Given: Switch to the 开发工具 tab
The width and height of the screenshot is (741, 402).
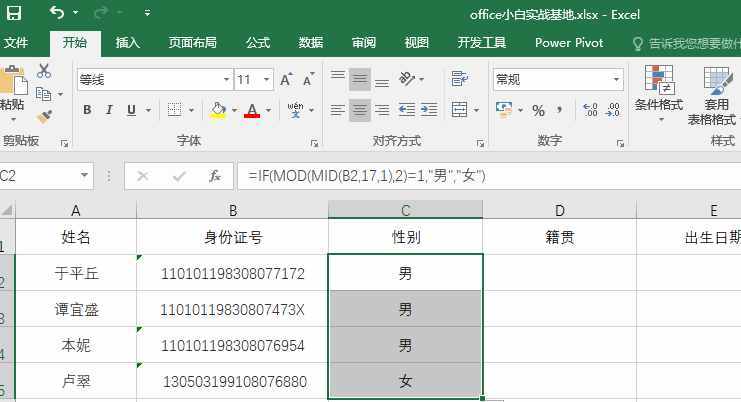Looking at the screenshot, I should pyautogui.click(x=482, y=43).
